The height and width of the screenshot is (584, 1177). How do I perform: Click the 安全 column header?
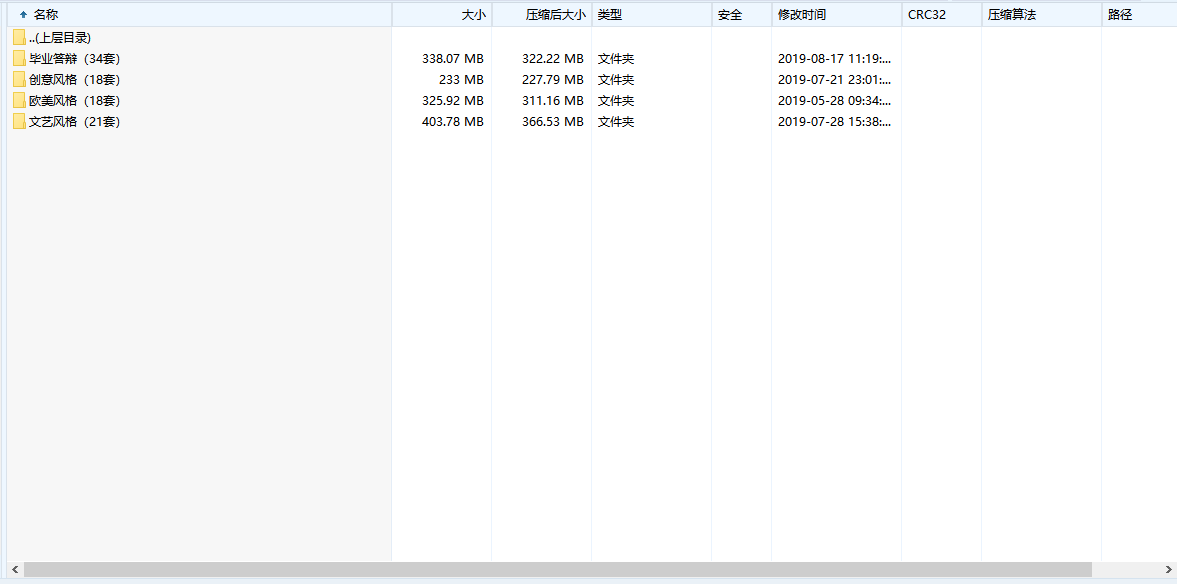730,15
